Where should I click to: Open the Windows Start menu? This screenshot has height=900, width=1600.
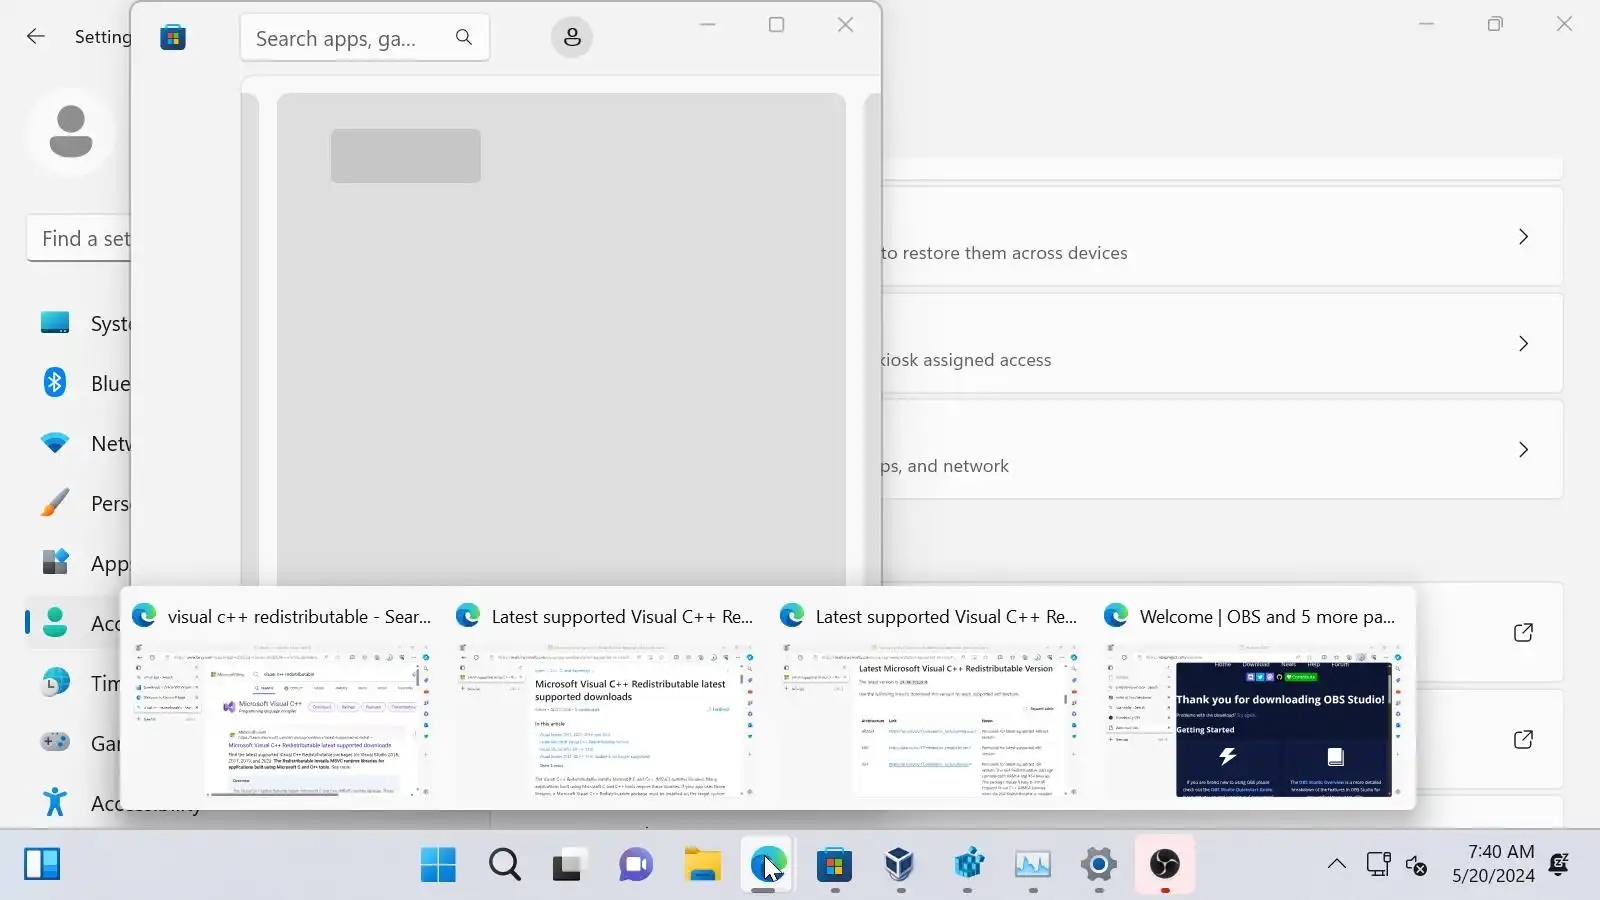click(x=438, y=864)
